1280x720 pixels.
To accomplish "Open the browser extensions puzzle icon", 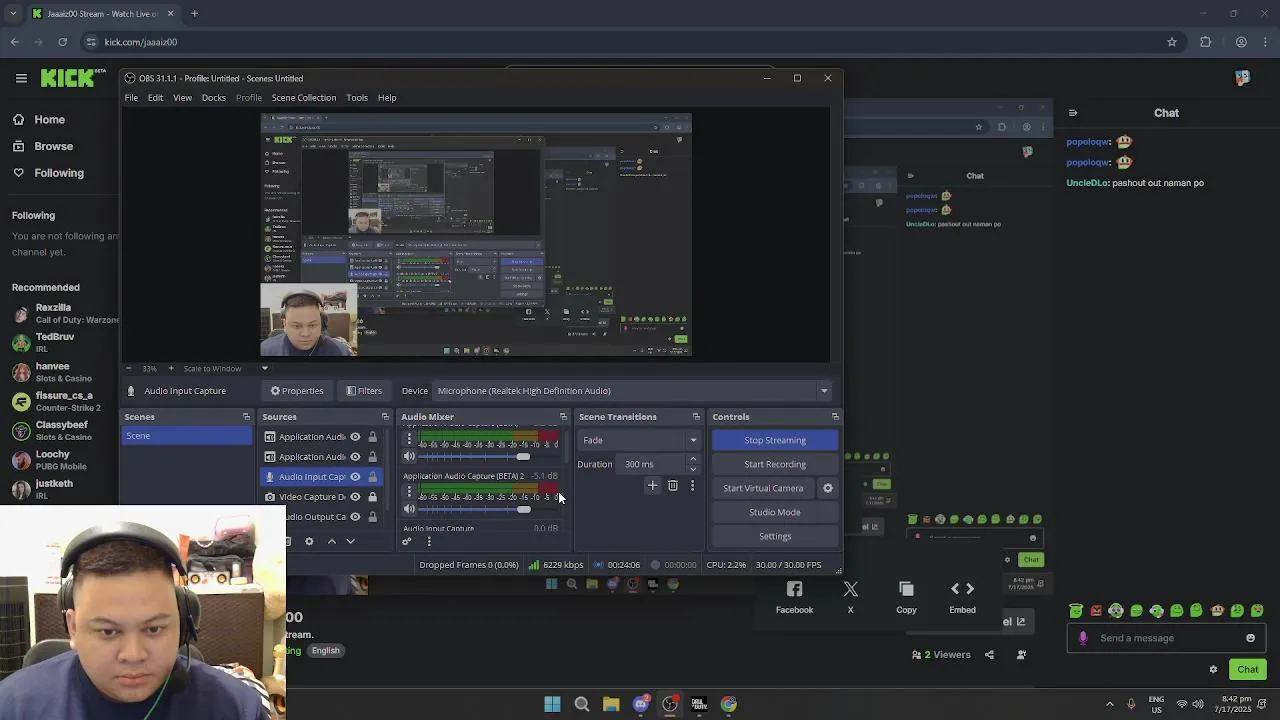I will coord(1205,42).
